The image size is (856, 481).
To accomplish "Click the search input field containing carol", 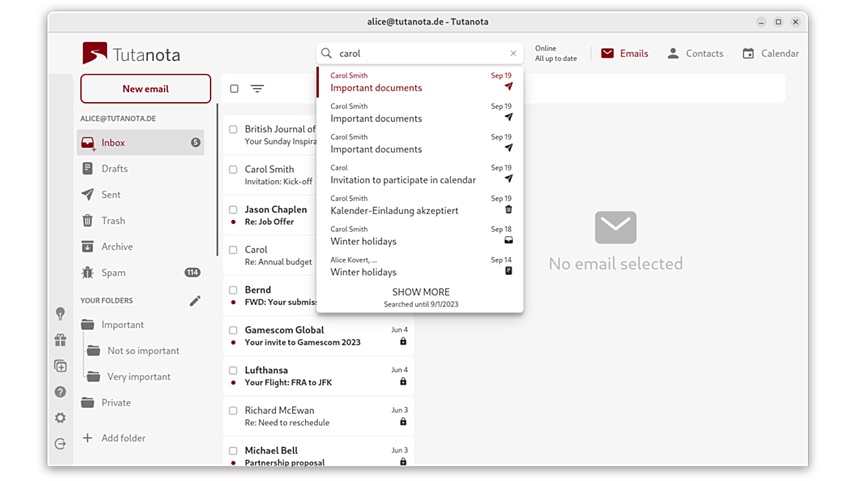I will tap(421, 54).
